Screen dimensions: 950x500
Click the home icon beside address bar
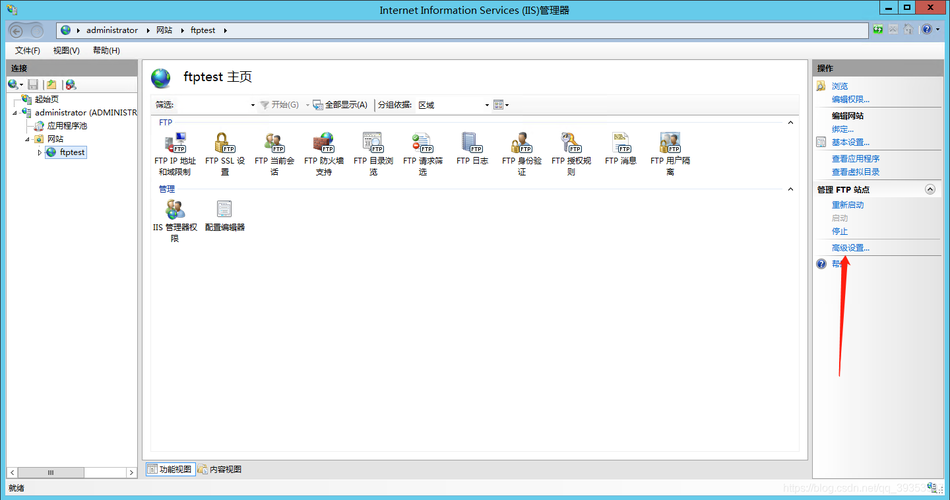908,30
